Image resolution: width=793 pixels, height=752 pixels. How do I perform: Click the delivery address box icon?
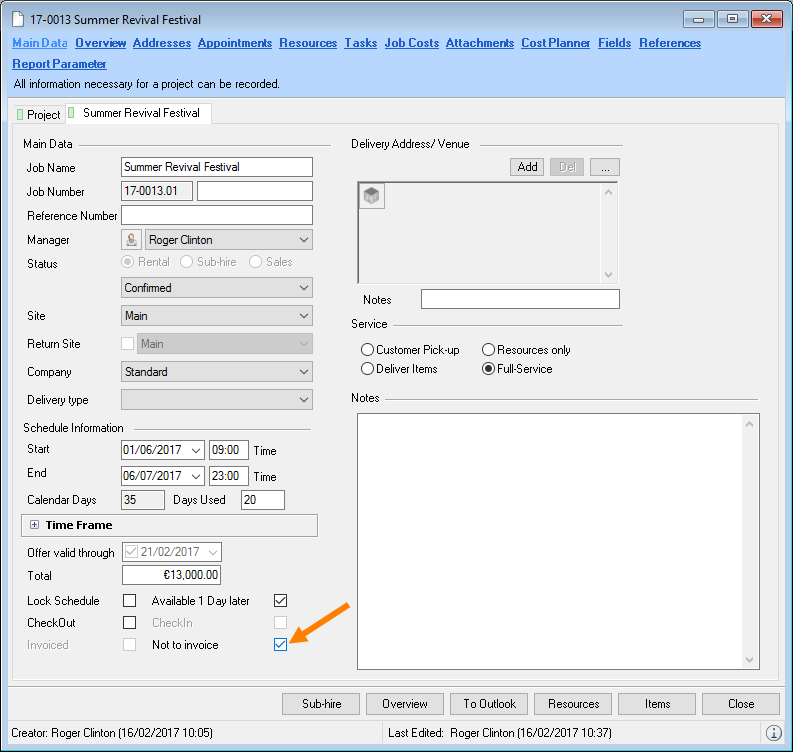[372, 197]
